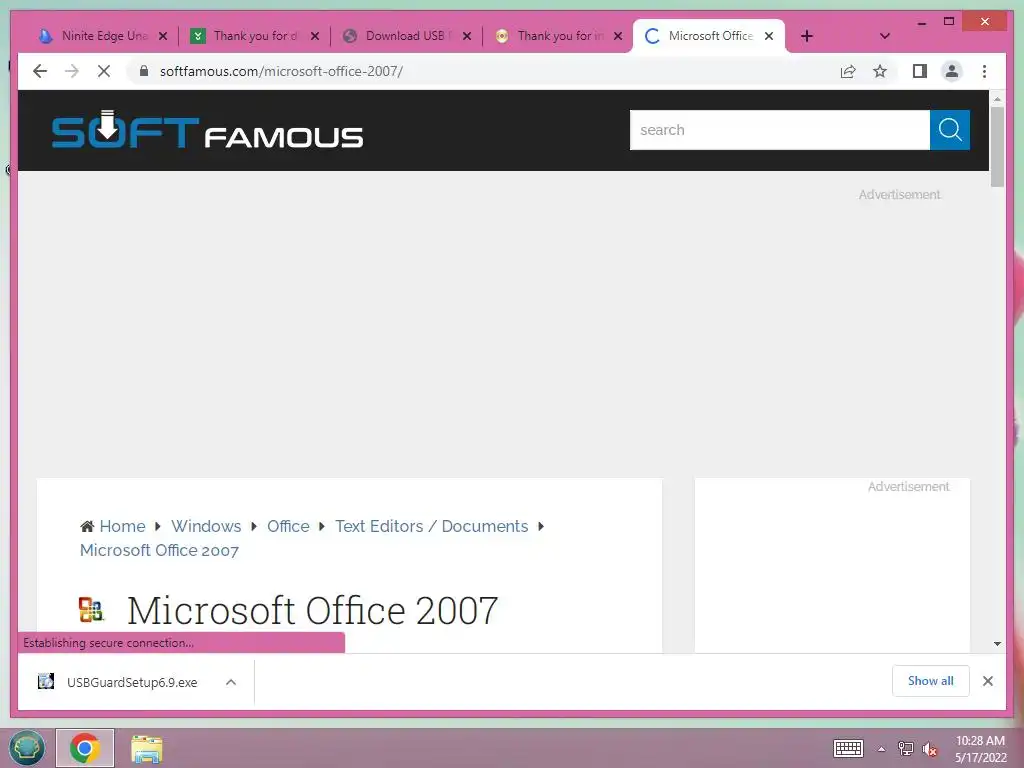
Task: Open the Office breadcrumb link
Action: pyautogui.click(x=288, y=526)
